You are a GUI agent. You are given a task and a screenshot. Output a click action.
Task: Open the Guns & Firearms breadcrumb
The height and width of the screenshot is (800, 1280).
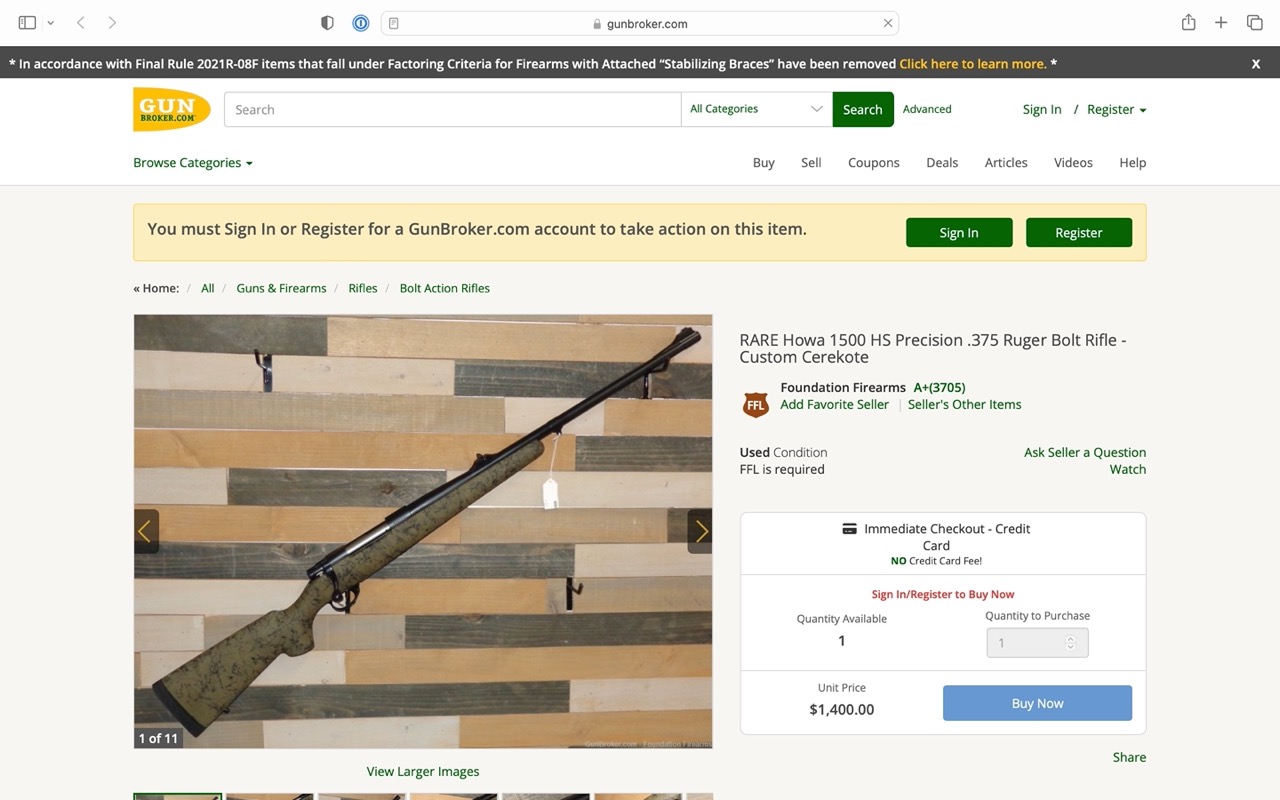(x=281, y=288)
